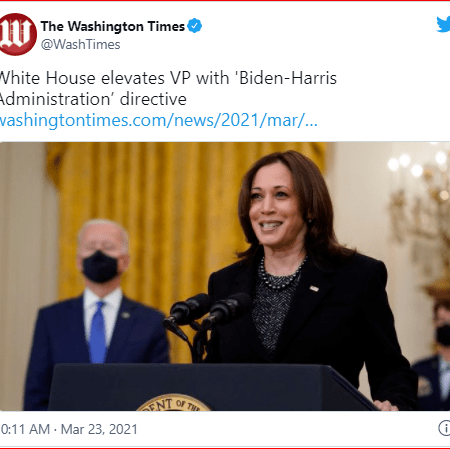This screenshot has width=450, height=449.
Task: Click the flag lapel pin on jacket
Action: (x=314, y=288)
